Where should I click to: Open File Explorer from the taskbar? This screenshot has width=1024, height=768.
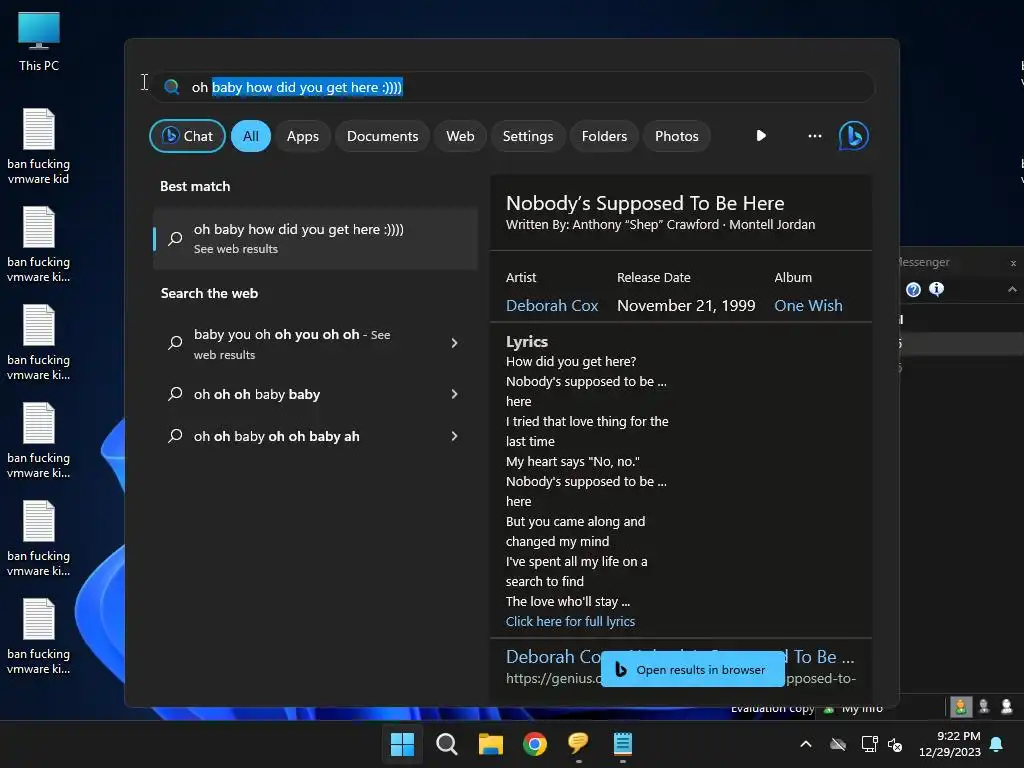coord(490,744)
